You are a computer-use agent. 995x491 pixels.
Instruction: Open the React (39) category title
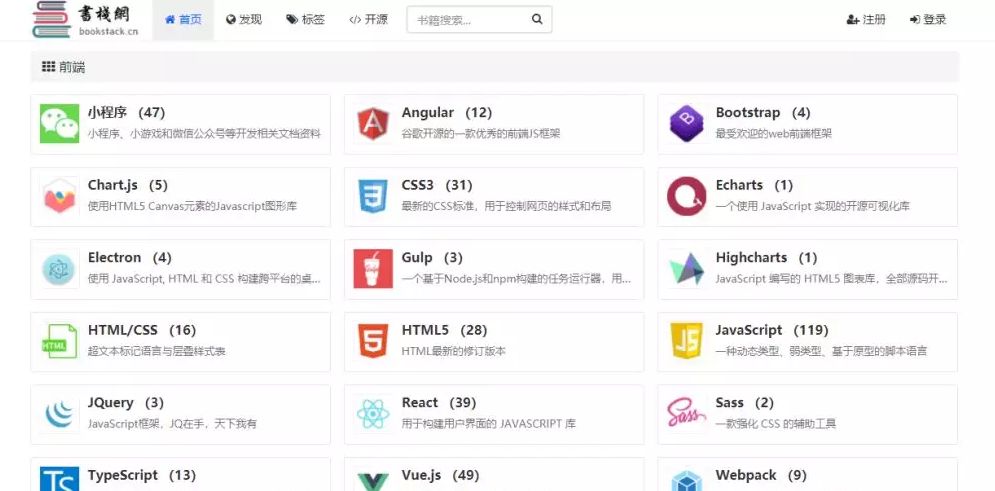(x=438, y=403)
